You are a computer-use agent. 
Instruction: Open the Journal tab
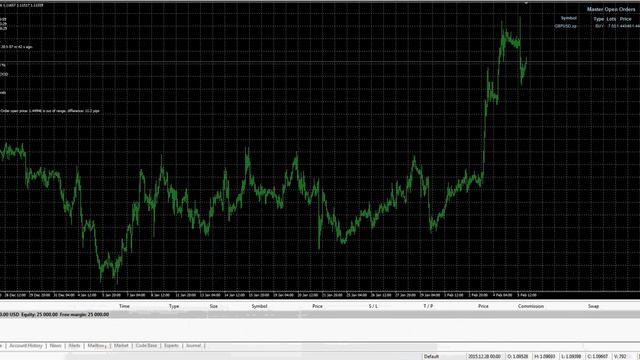click(x=193, y=346)
